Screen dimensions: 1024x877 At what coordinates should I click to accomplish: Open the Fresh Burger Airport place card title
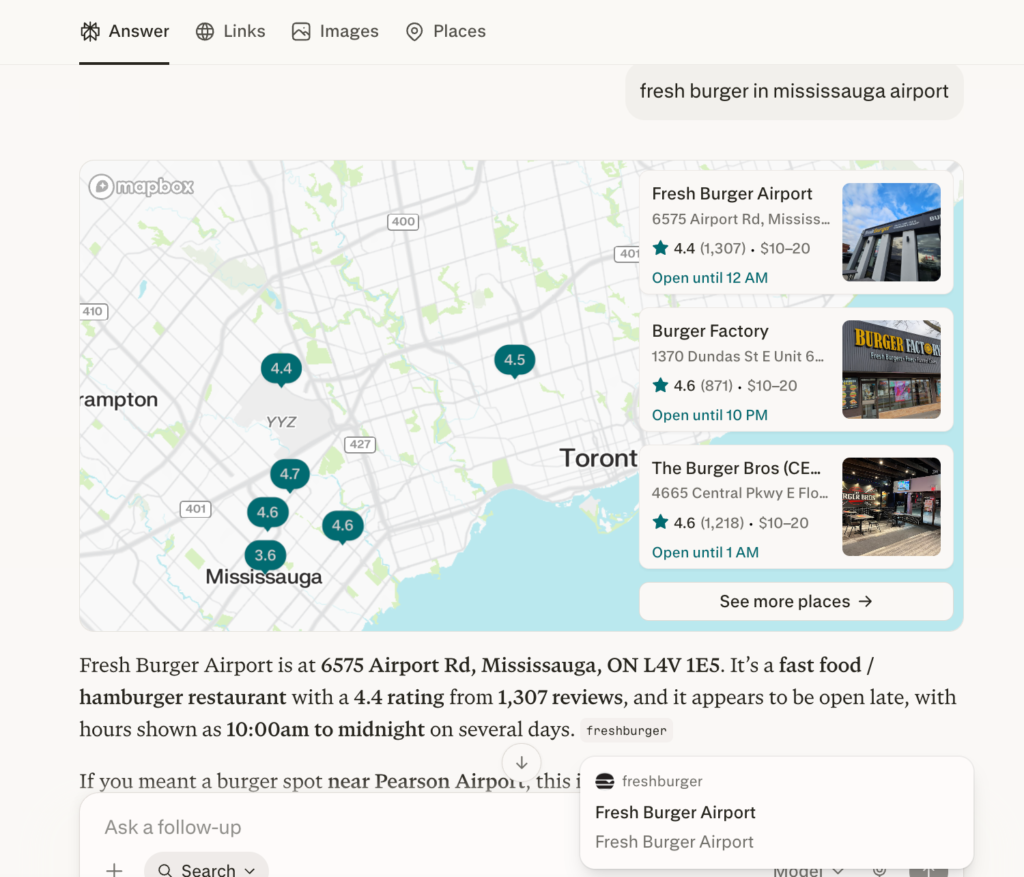pyautogui.click(x=731, y=194)
